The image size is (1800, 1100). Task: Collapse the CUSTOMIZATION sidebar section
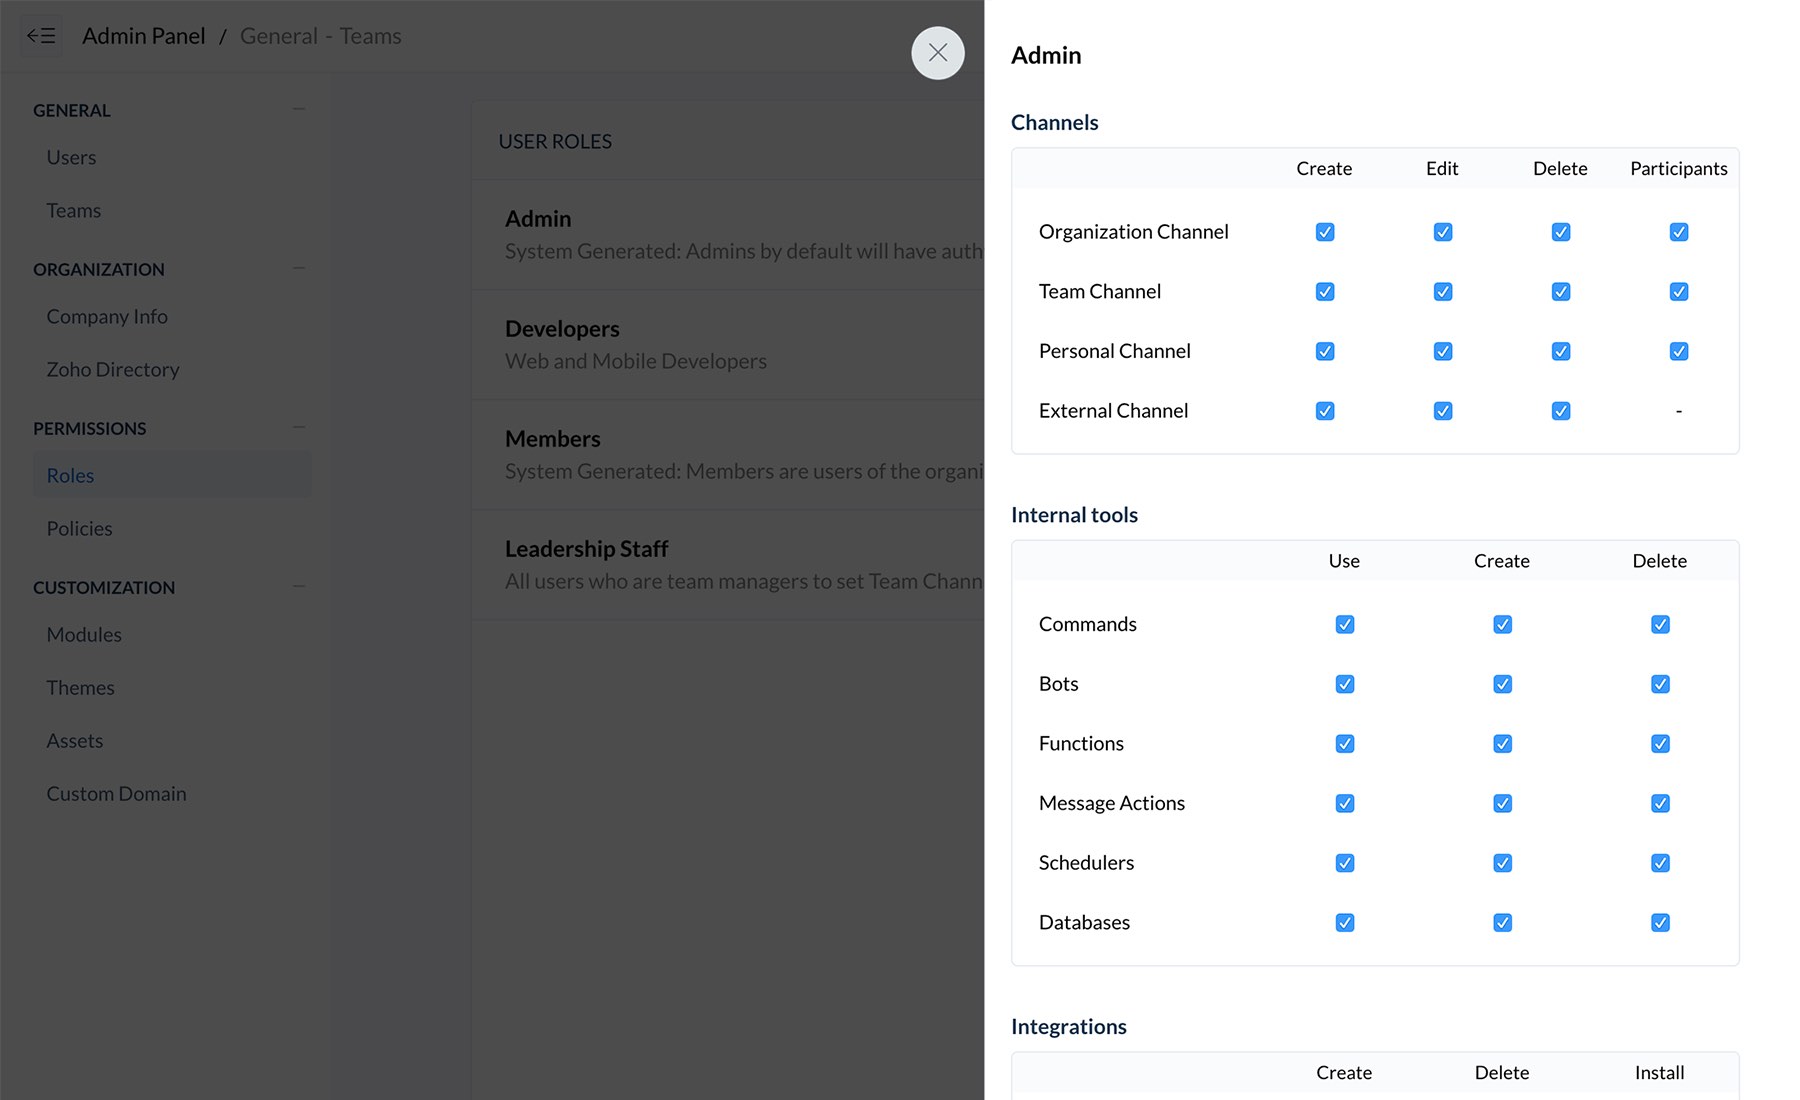299,586
